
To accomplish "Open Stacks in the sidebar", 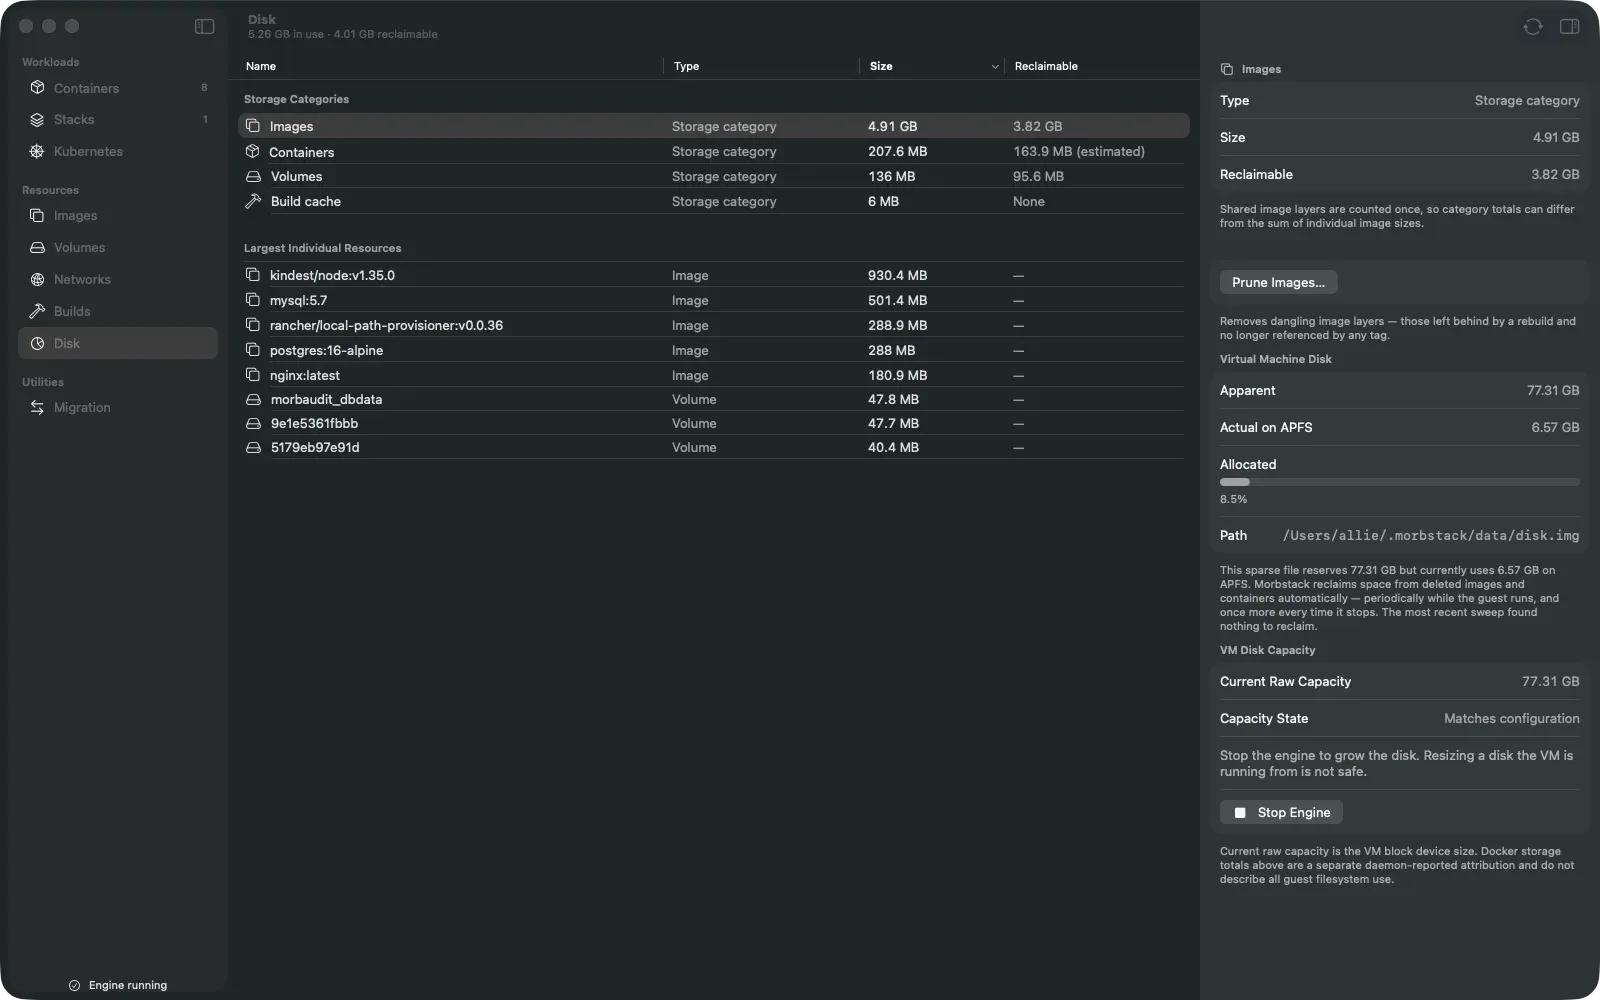I will click(x=118, y=119).
